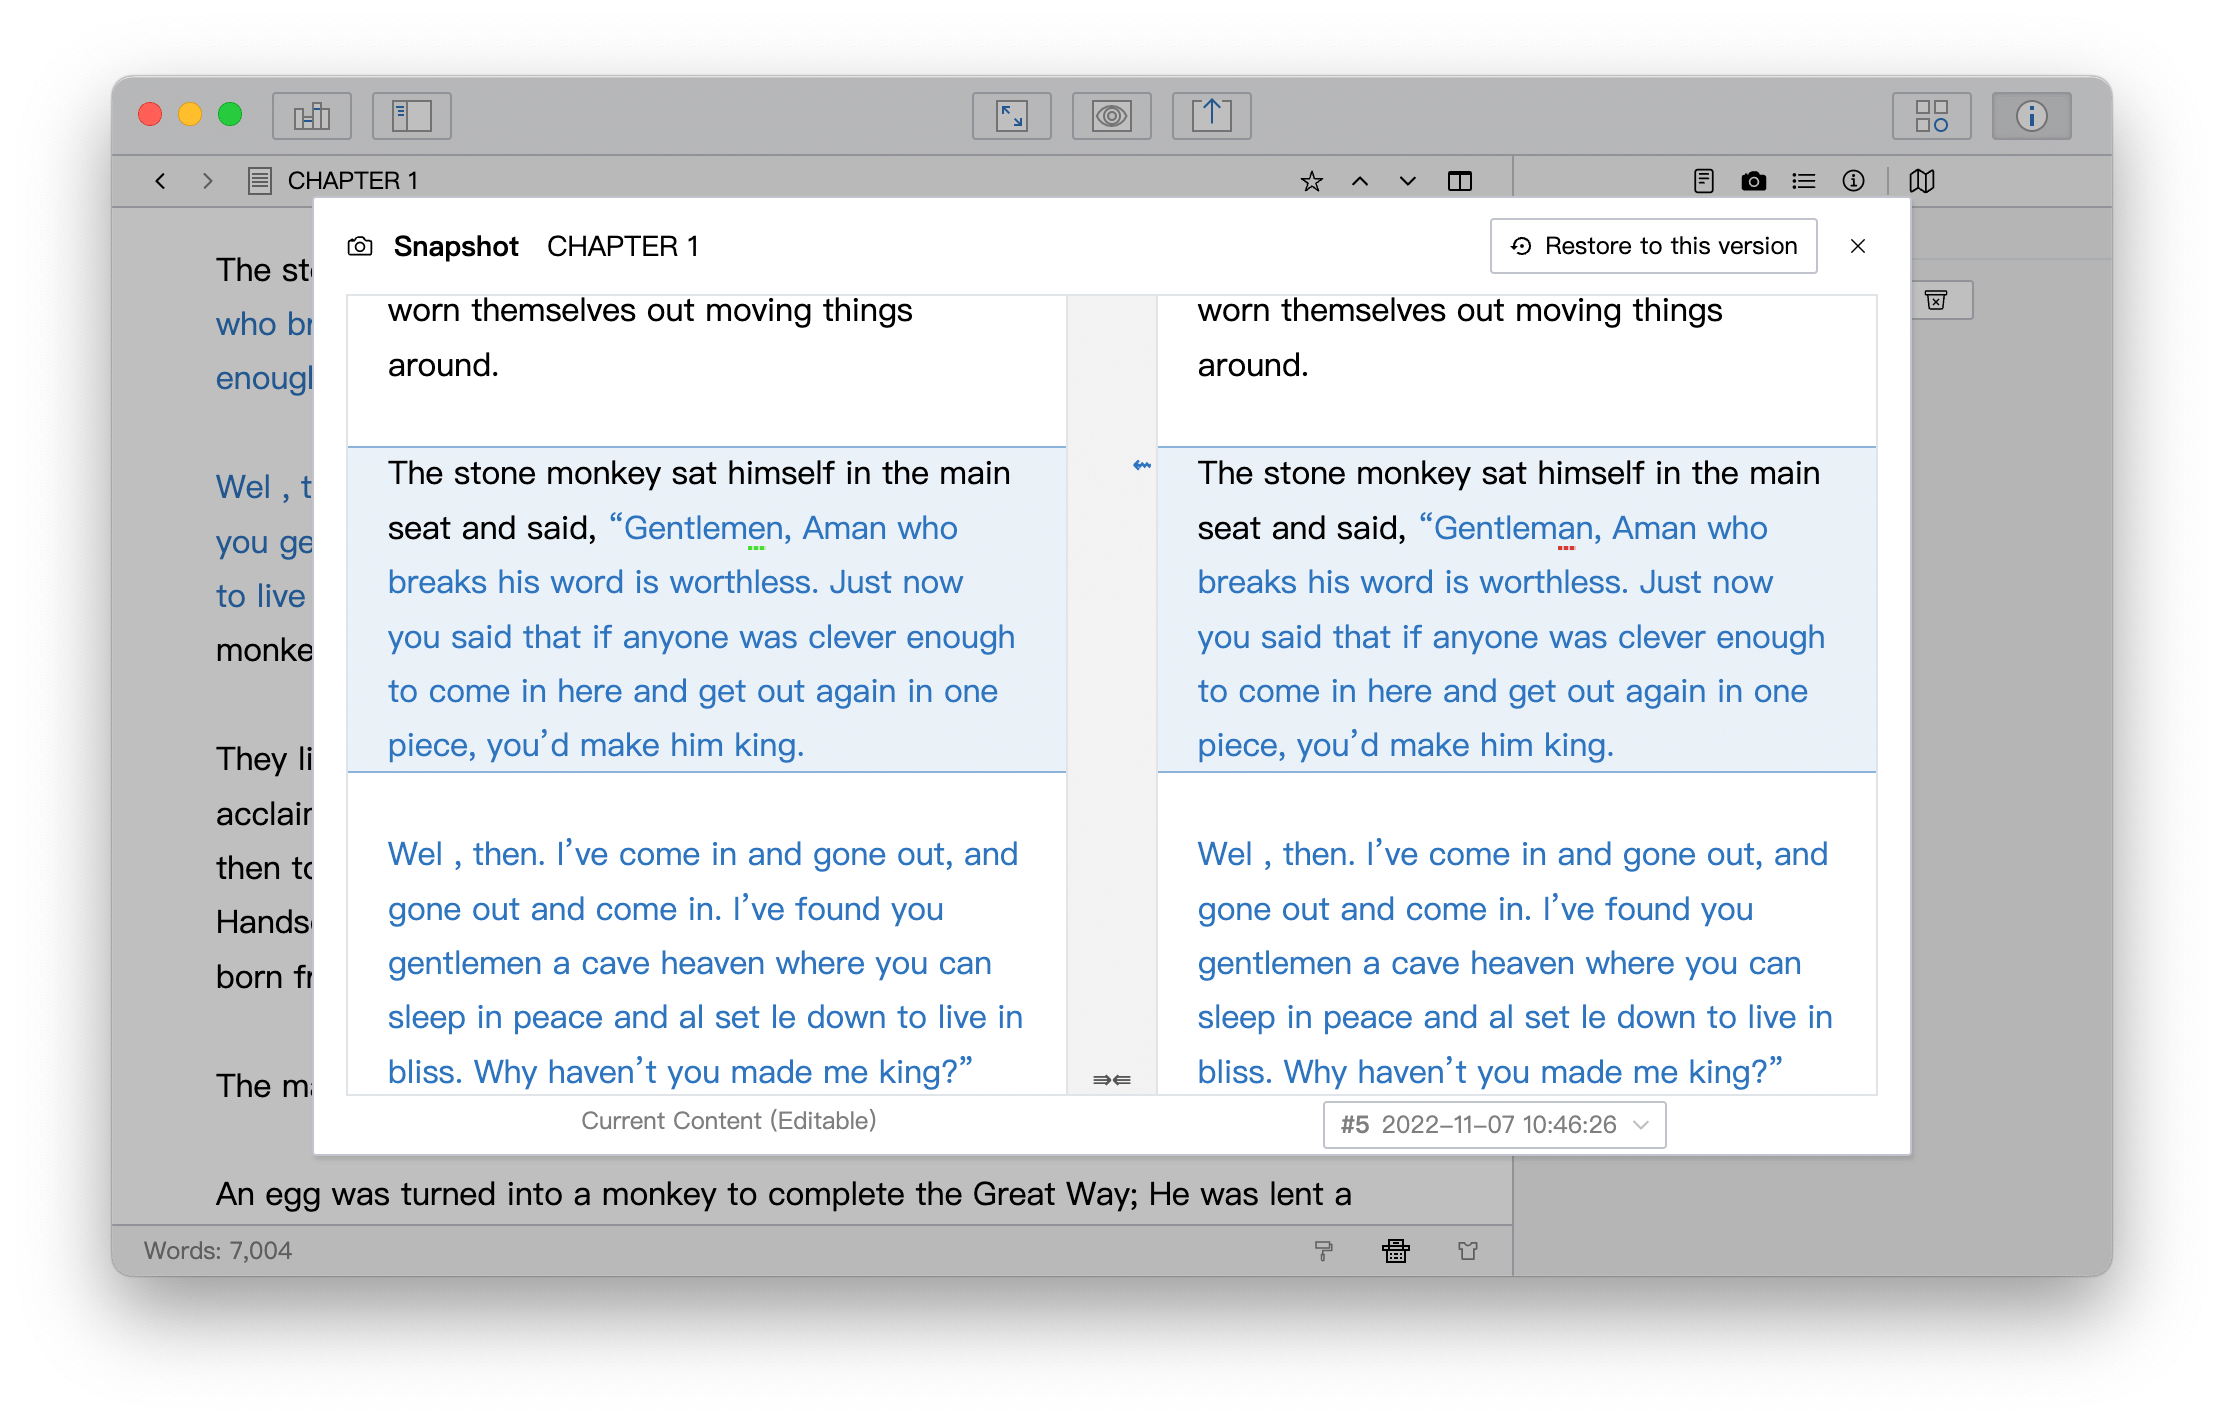The width and height of the screenshot is (2224, 1424).
Task: Click the delete snapshot trash button
Action: pyautogui.click(x=1937, y=301)
